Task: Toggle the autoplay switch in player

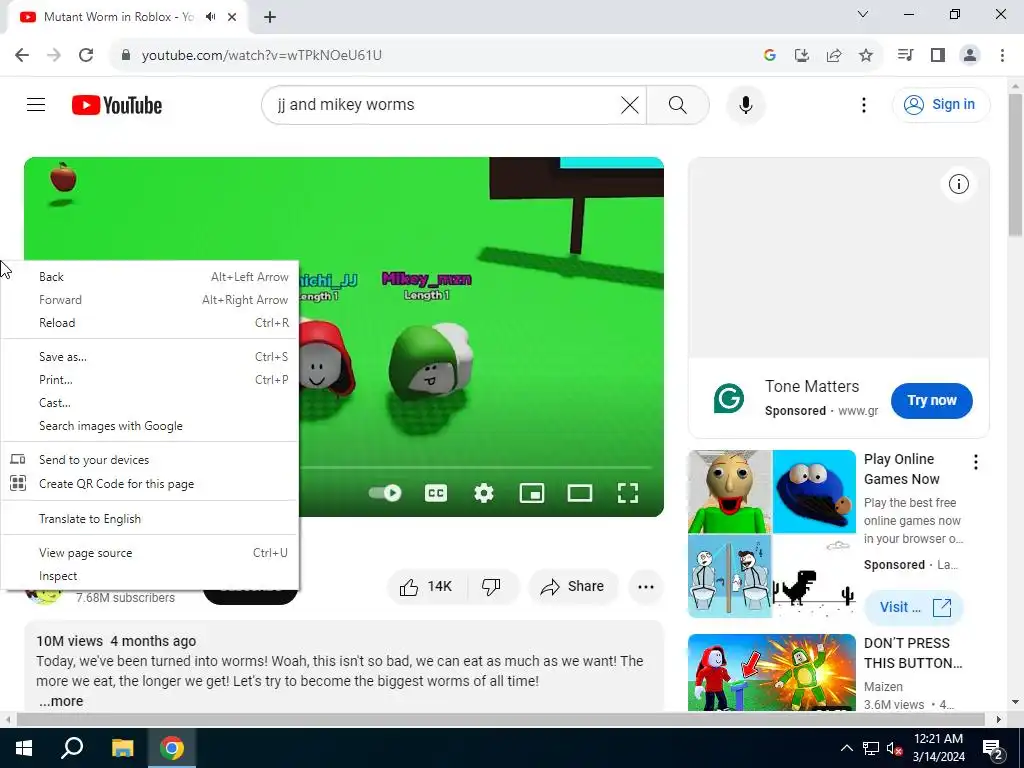Action: [385, 492]
